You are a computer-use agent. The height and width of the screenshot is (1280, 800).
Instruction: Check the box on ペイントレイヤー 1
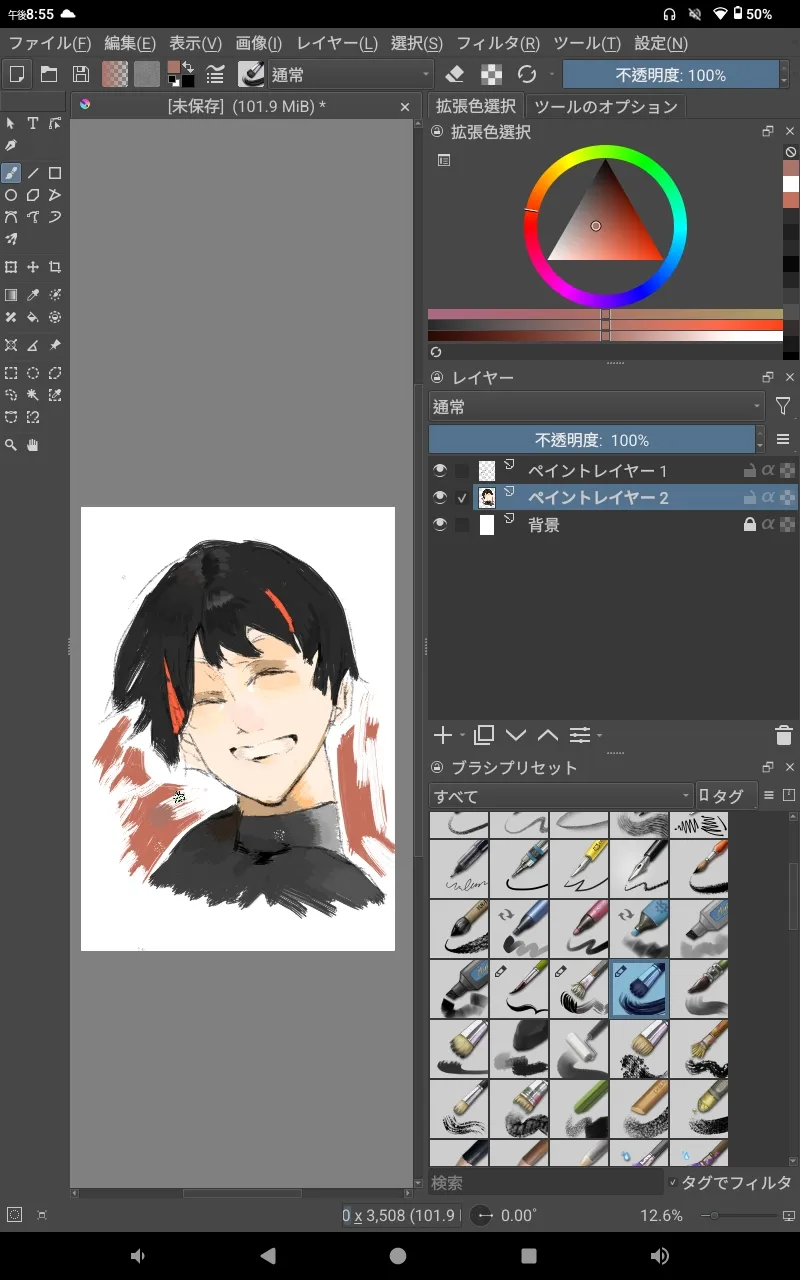pyautogui.click(x=461, y=470)
